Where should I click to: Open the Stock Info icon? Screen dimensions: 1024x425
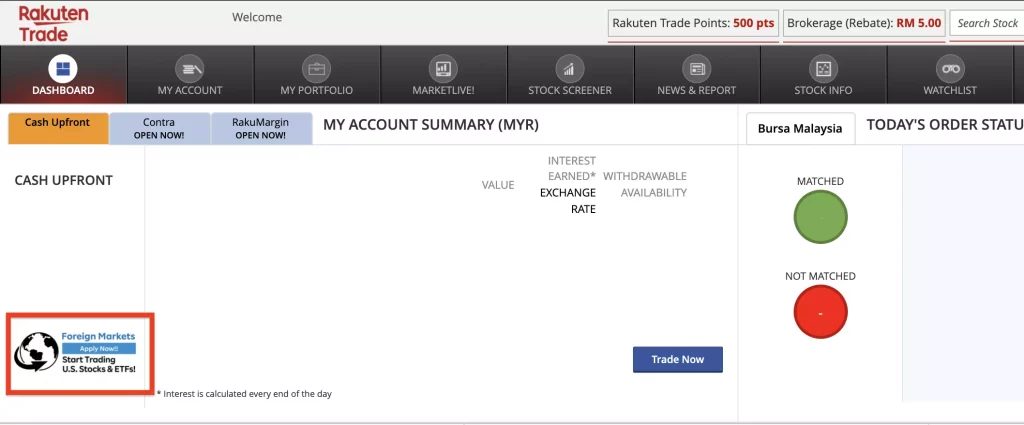823,68
